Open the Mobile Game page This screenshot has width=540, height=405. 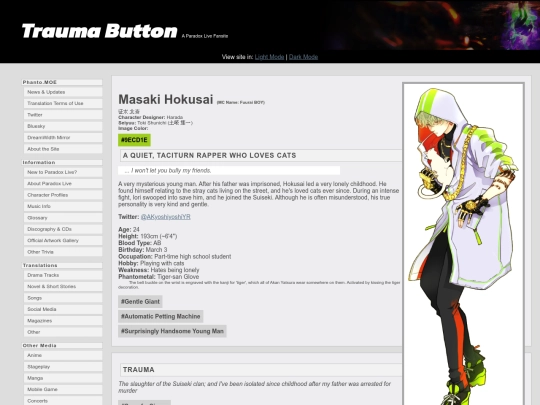[63, 389]
